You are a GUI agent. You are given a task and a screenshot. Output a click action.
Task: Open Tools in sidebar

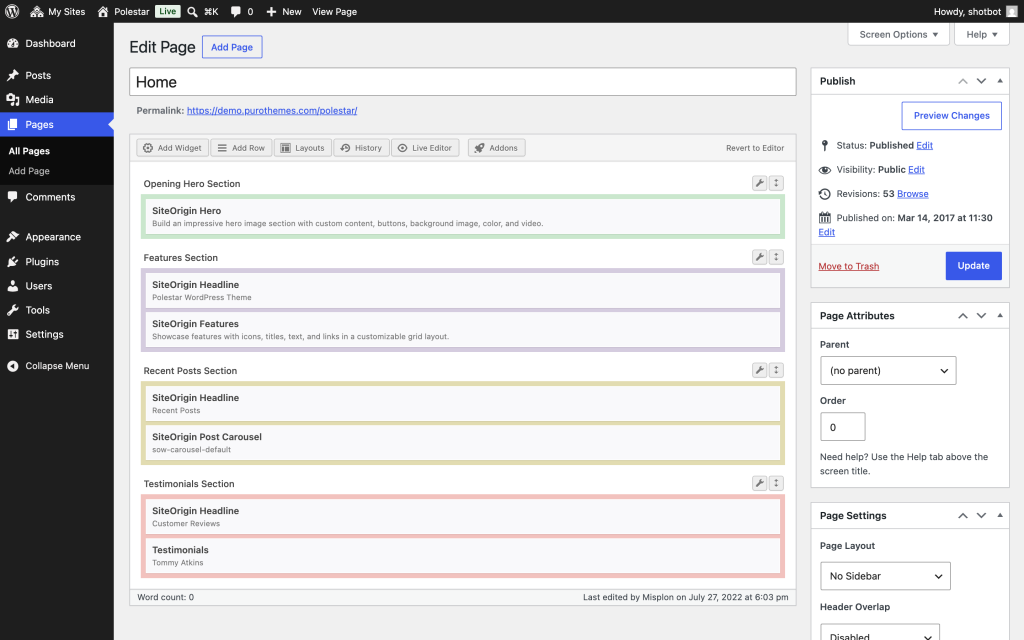pos(57,310)
